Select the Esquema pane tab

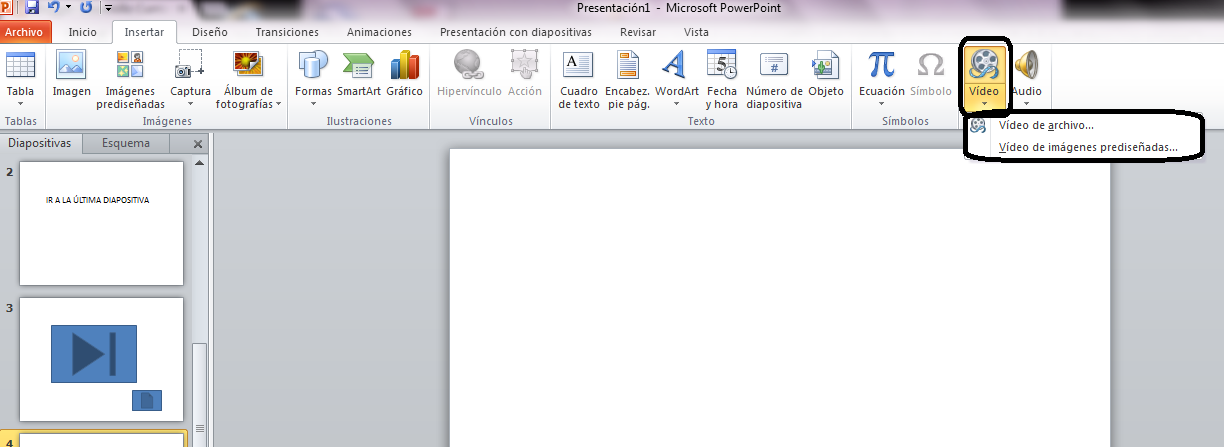pyautogui.click(x=126, y=143)
